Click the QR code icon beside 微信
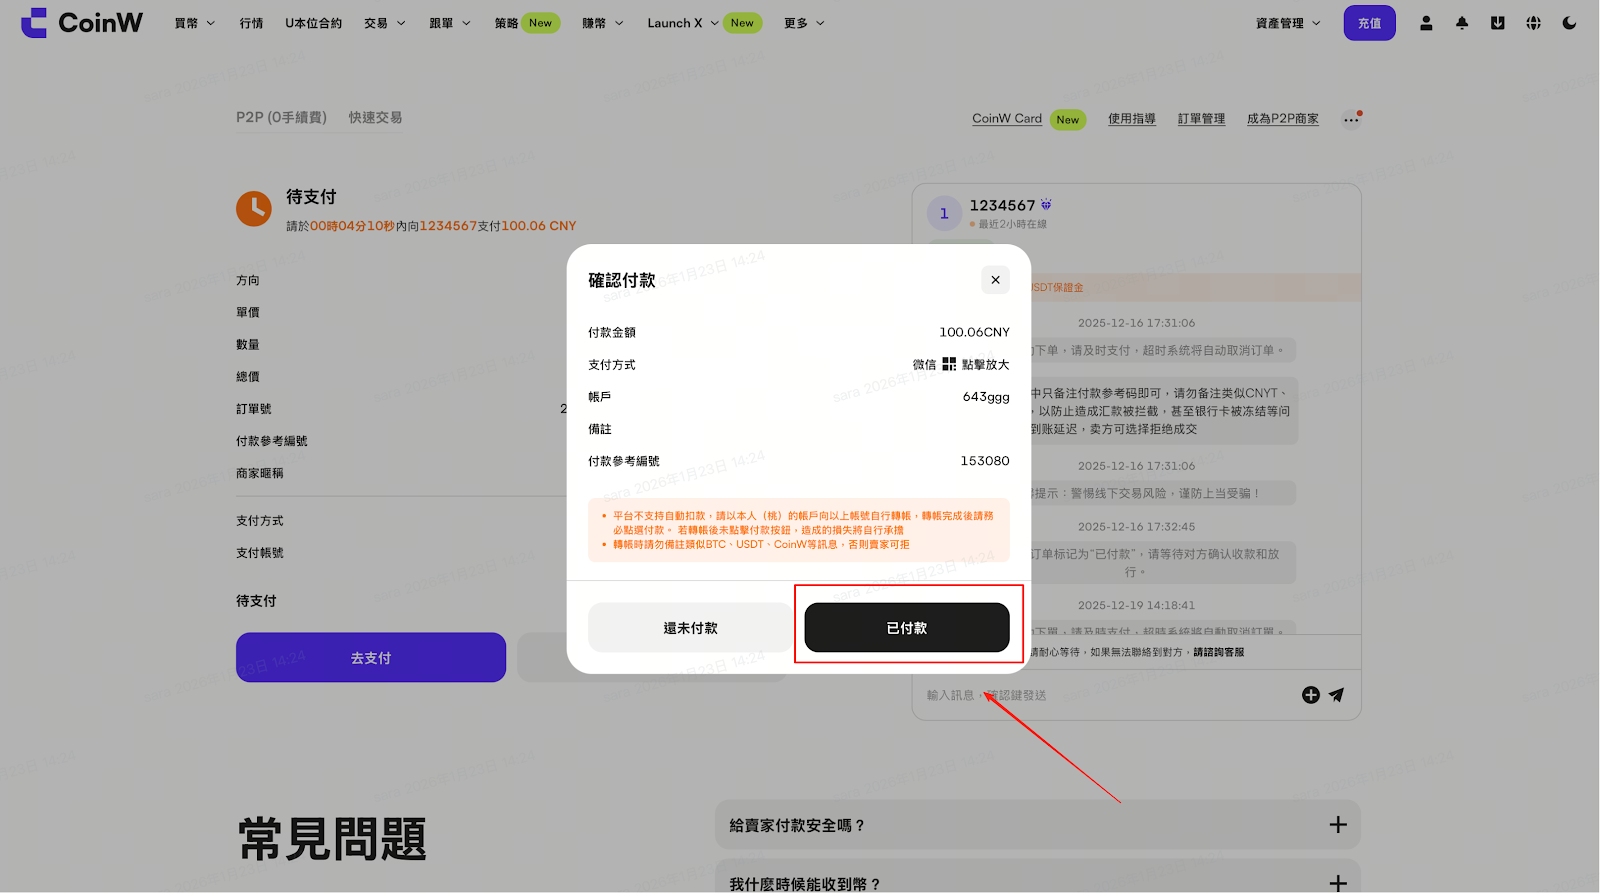The image size is (1600, 893). [949, 365]
